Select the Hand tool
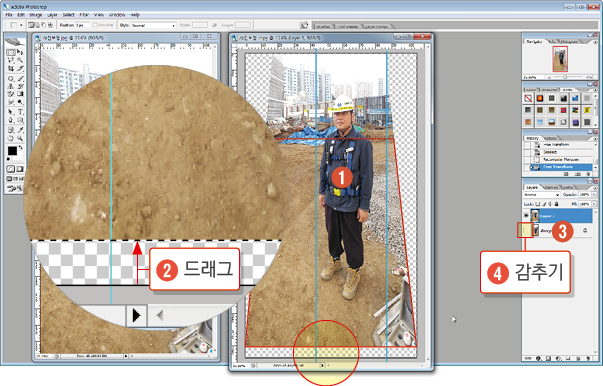Image resolution: width=603 pixels, height=386 pixels. point(11,138)
